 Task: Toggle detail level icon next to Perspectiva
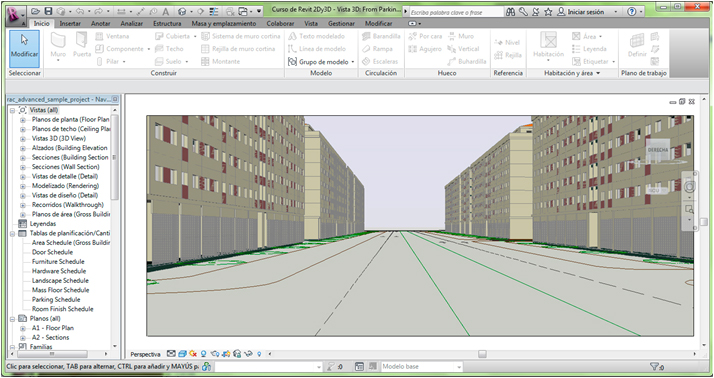click(171, 354)
